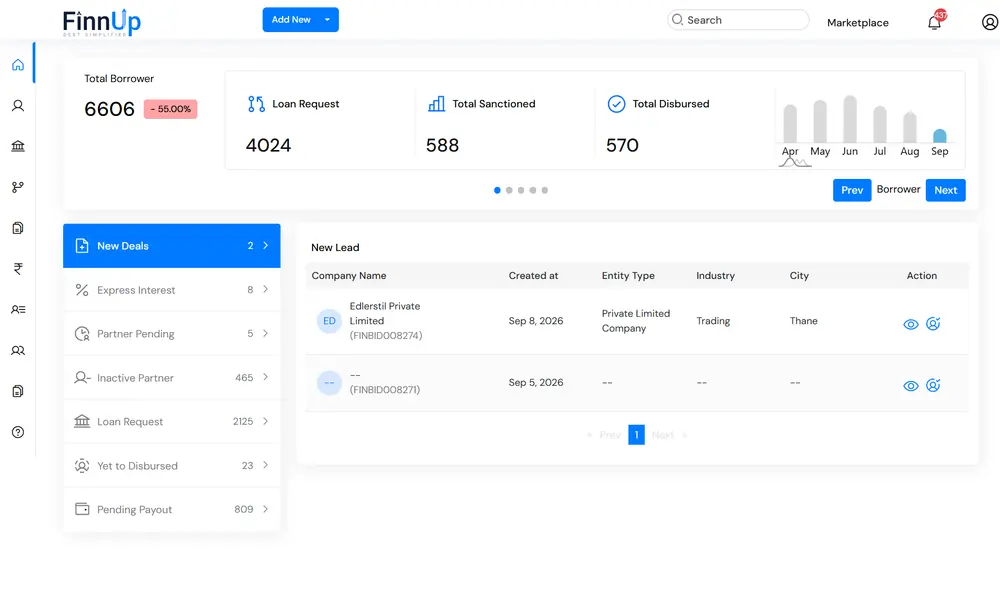Open the Yet to Disbursed tab
The height and width of the screenshot is (610, 1000).
pos(172,466)
